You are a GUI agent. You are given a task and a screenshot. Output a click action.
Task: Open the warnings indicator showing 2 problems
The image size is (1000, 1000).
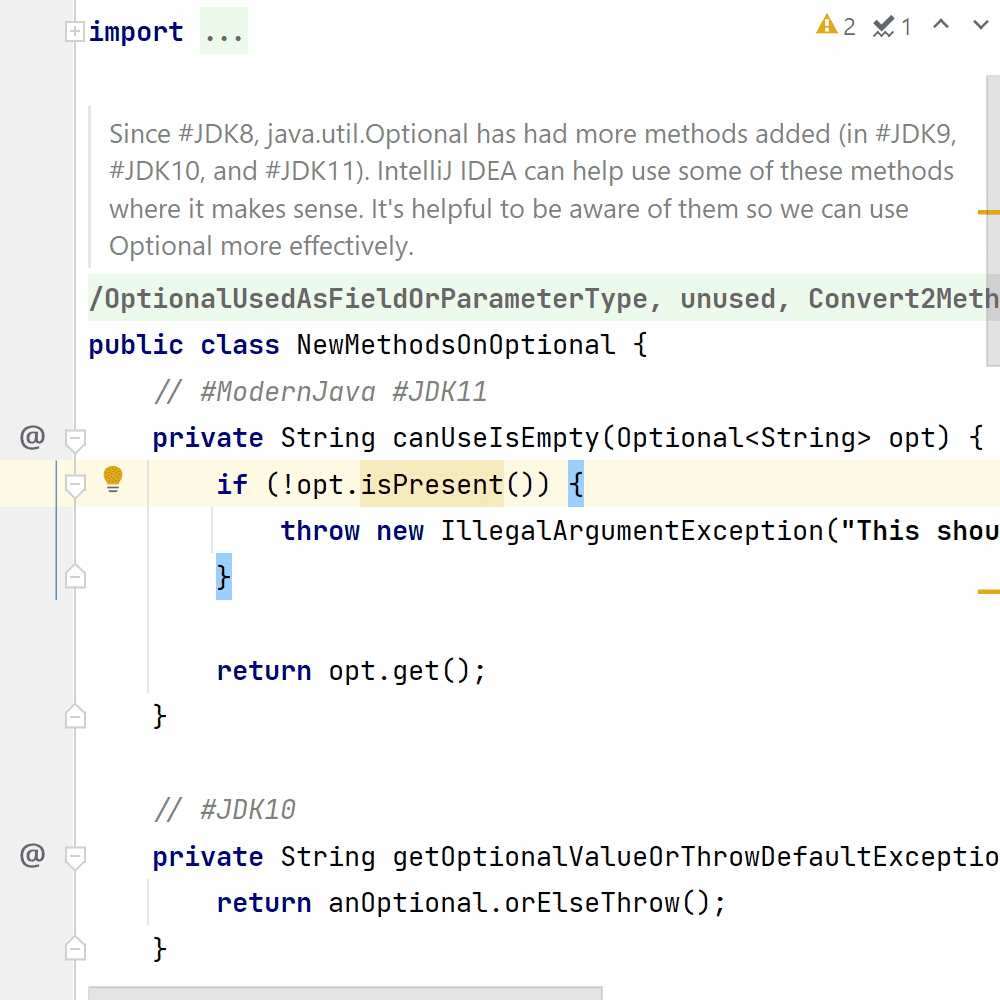click(835, 26)
